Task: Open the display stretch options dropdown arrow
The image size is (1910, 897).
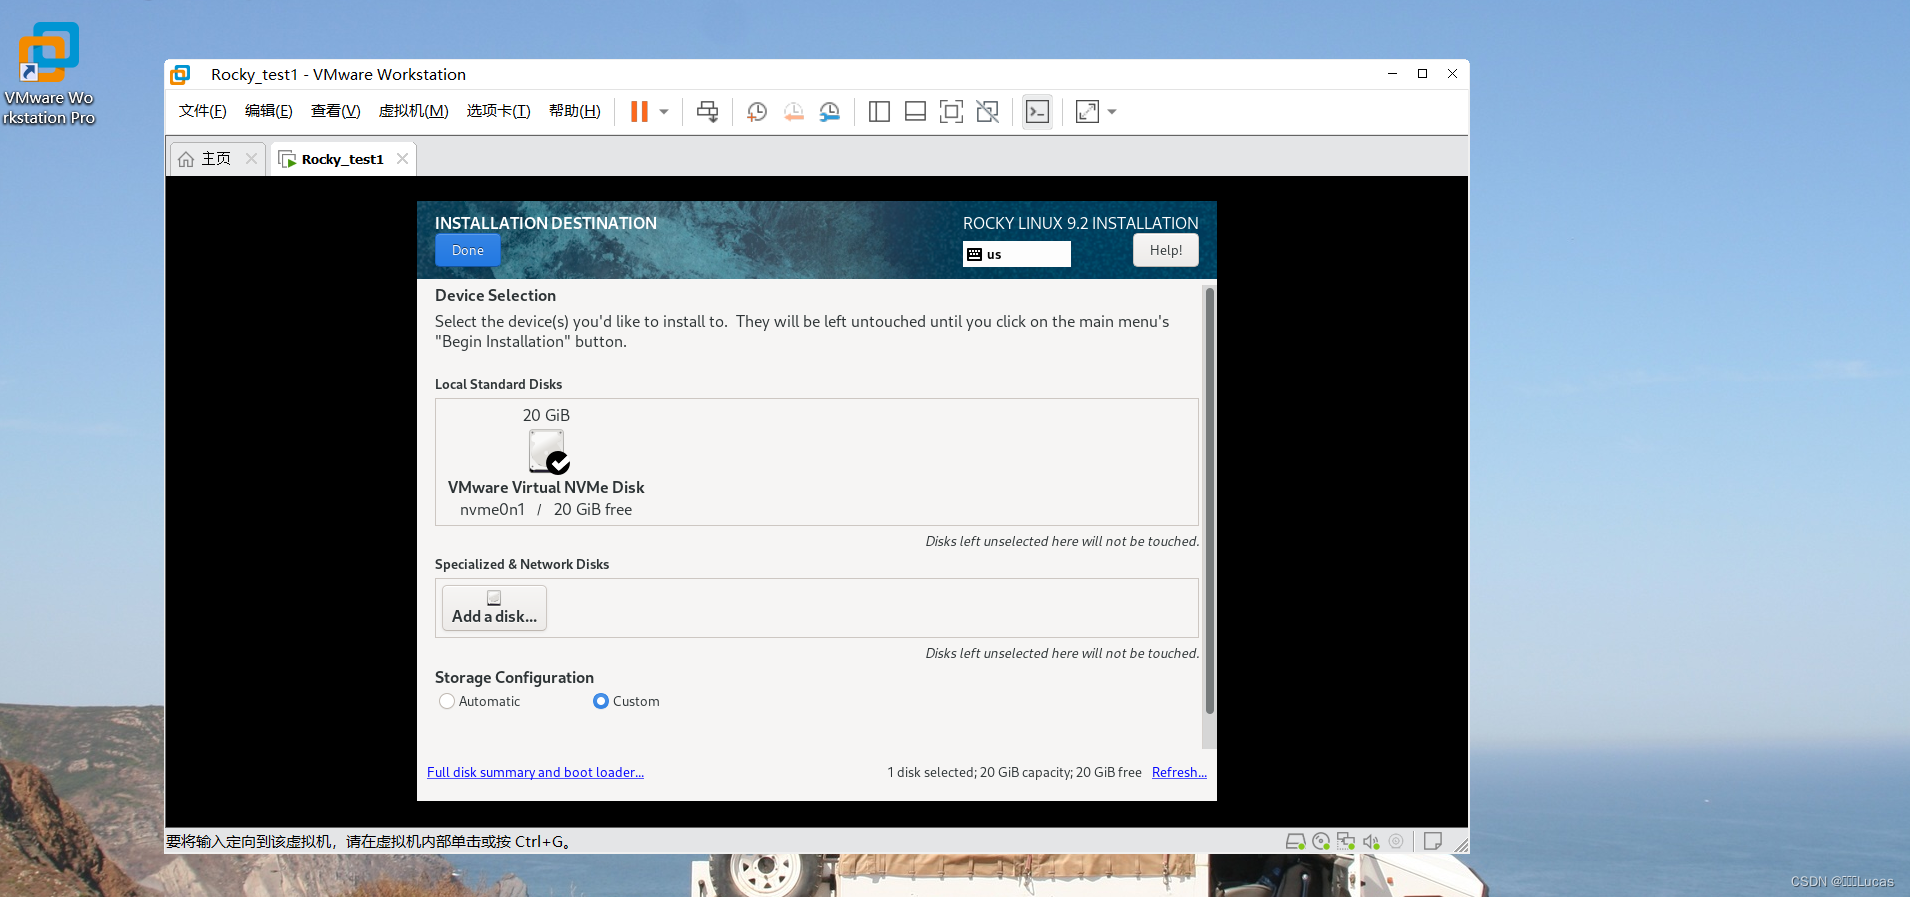Action: coord(1112,112)
